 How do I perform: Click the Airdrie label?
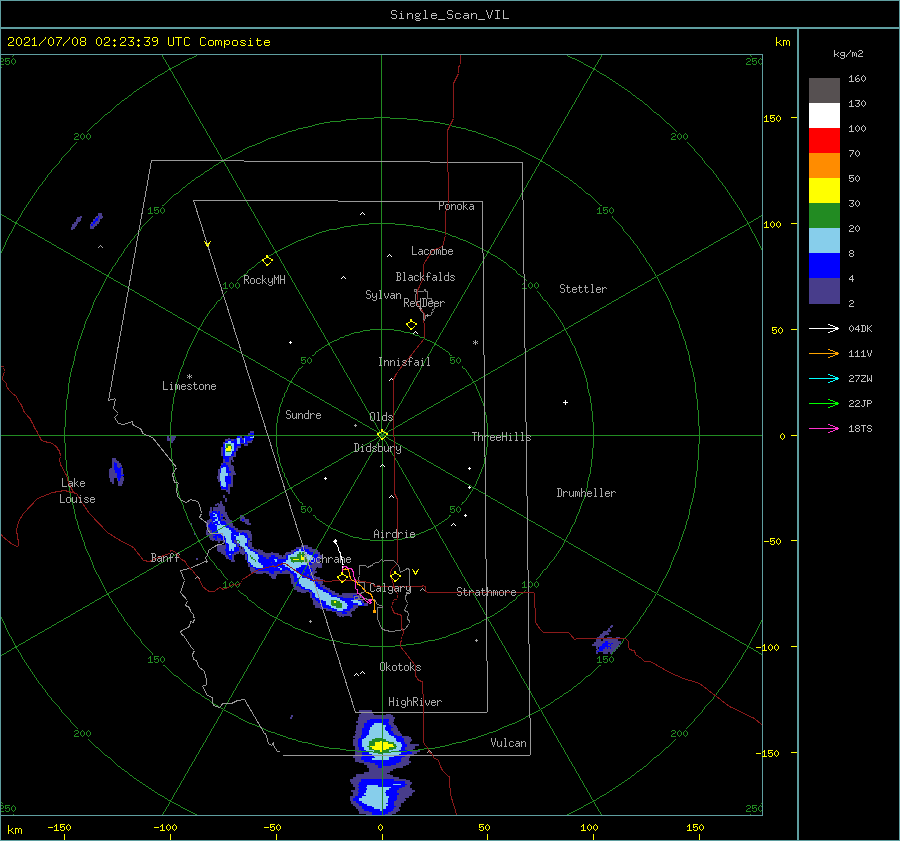[x=394, y=534]
